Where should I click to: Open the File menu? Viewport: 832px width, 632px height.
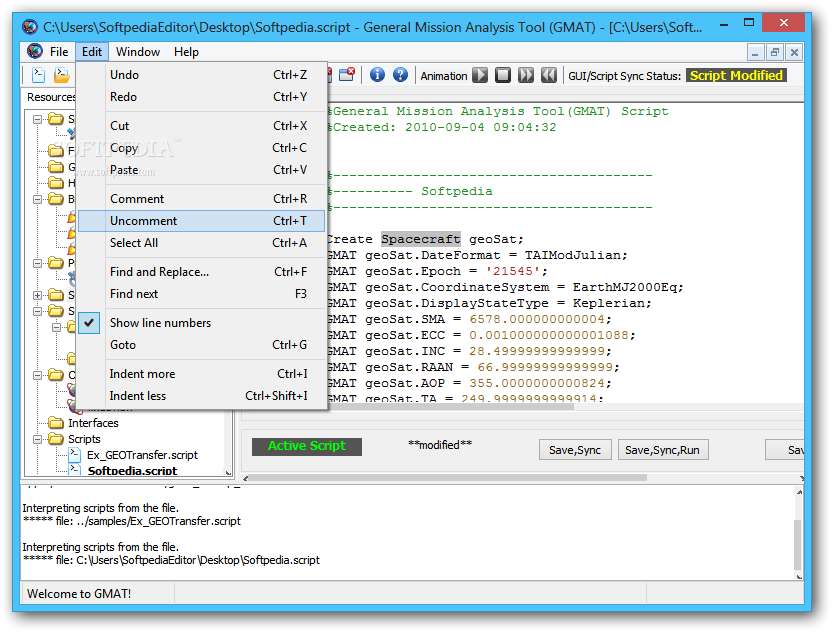pyautogui.click(x=59, y=52)
